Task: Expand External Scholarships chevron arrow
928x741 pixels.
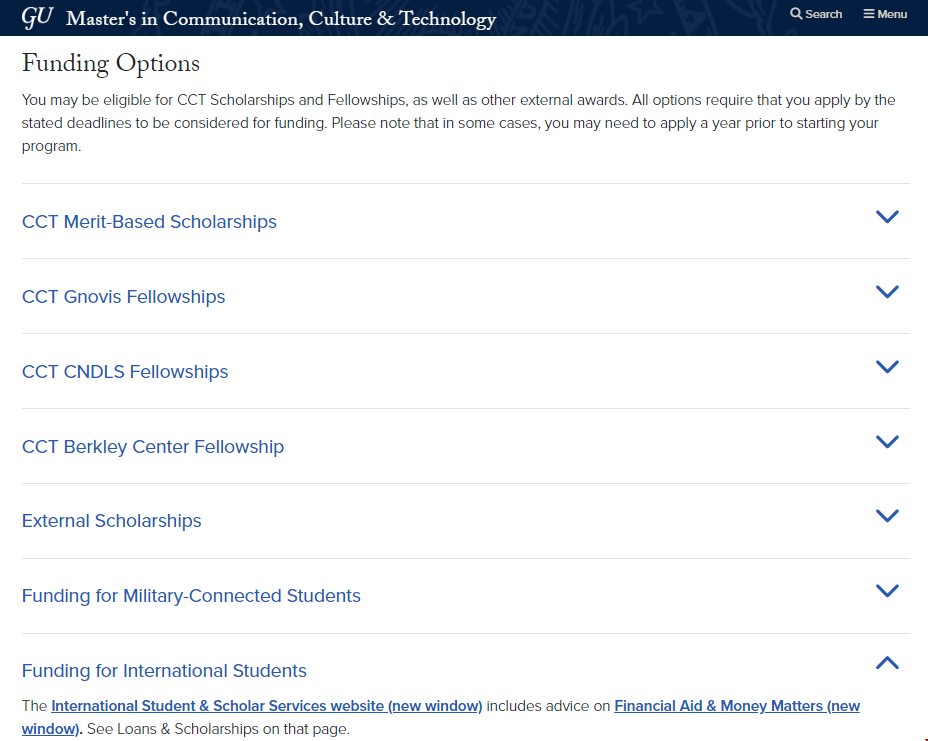Action: click(x=886, y=516)
